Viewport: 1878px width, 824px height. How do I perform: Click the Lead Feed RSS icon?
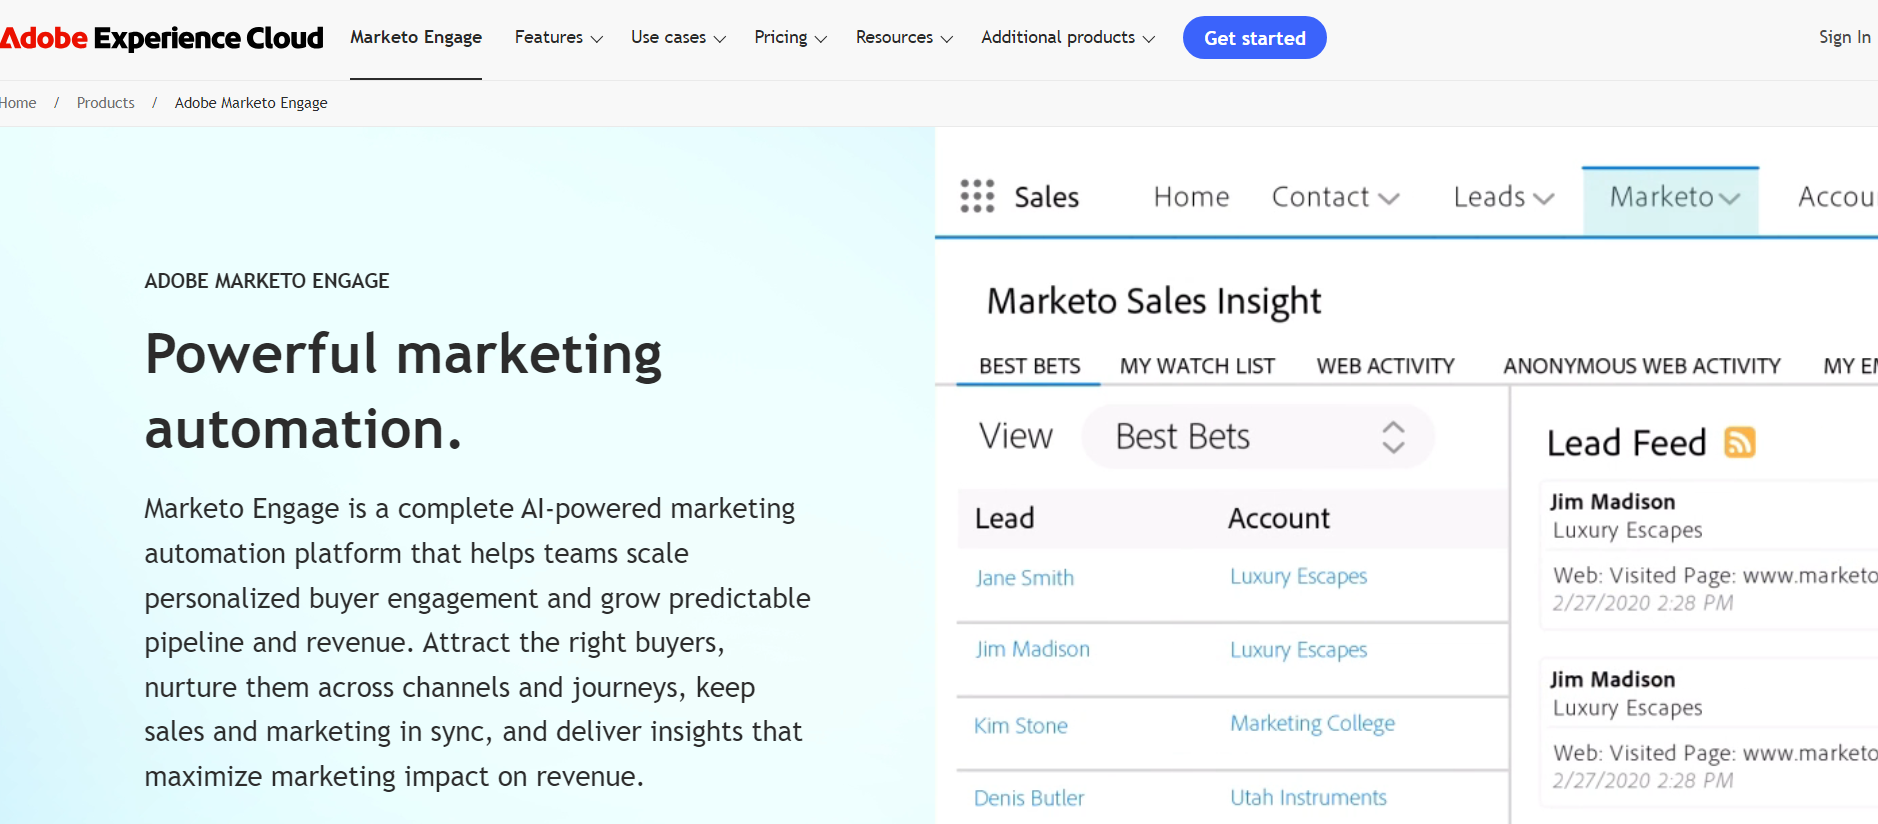[1740, 442]
